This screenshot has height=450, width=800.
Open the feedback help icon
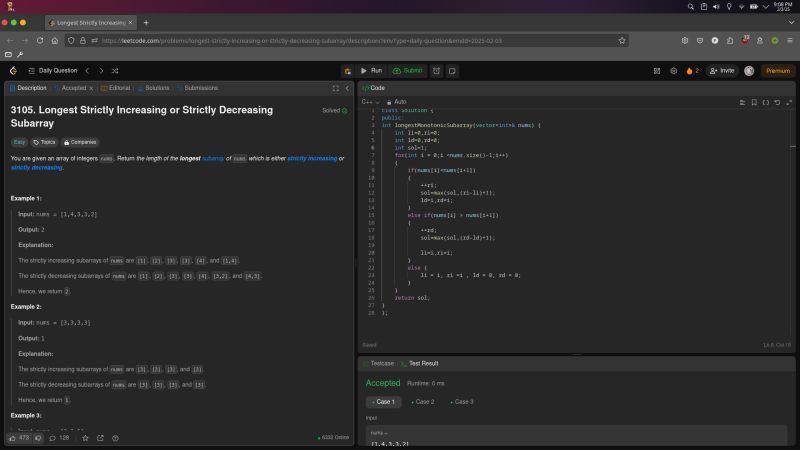115,438
